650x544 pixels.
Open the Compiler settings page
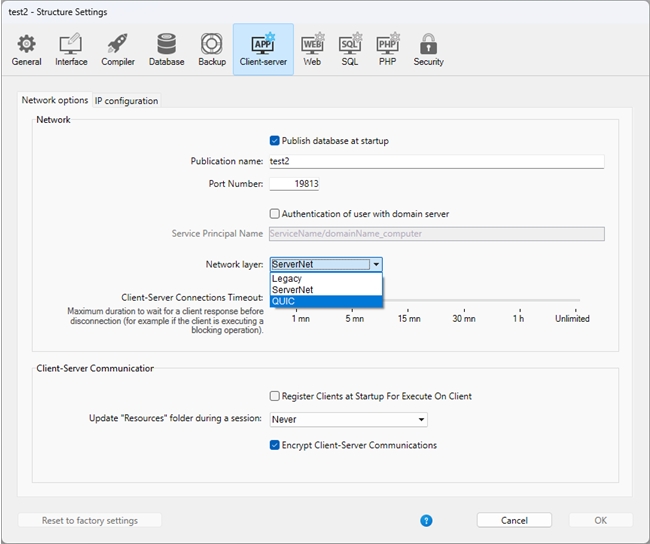click(x=118, y=50)
